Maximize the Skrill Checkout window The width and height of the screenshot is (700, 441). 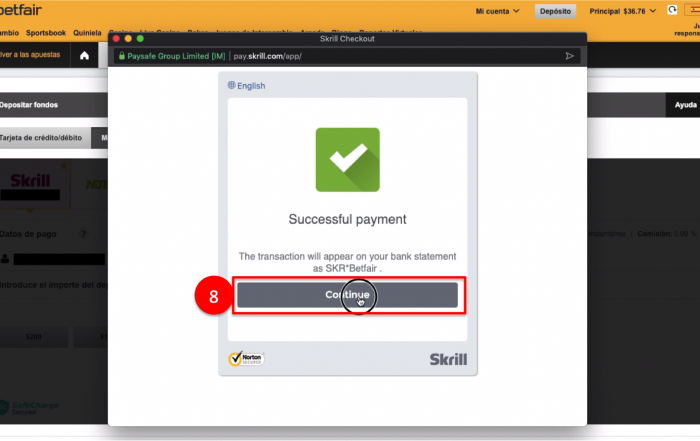[140, 39]
